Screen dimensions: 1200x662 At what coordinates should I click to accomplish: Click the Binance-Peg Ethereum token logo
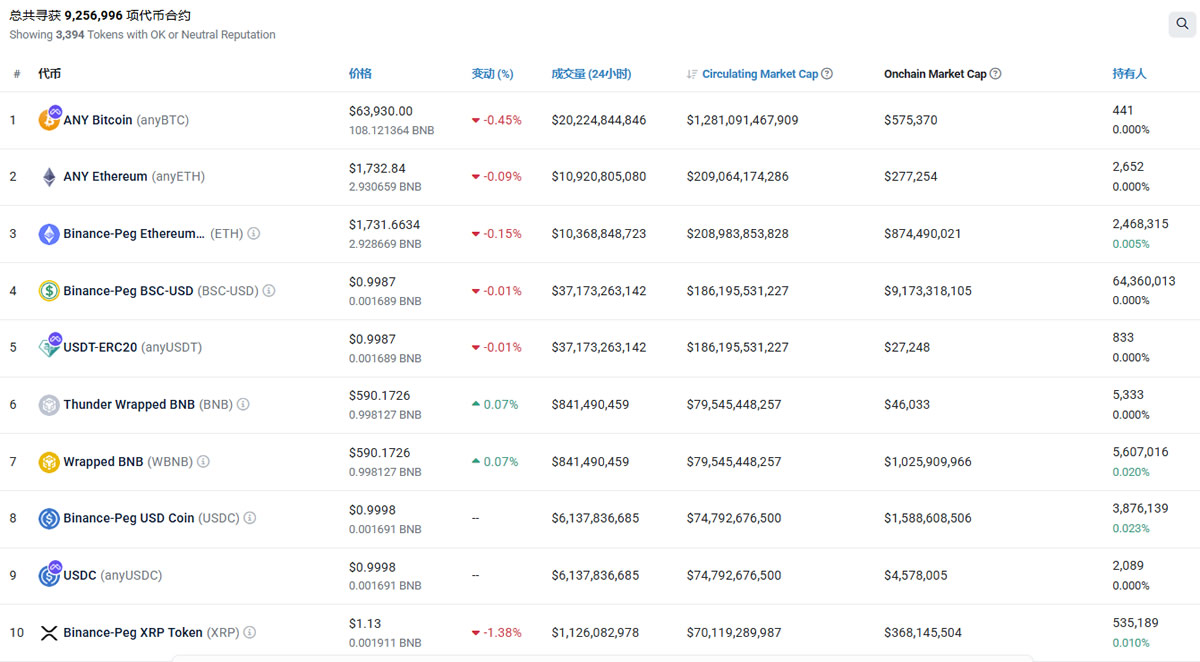[49, 234]
